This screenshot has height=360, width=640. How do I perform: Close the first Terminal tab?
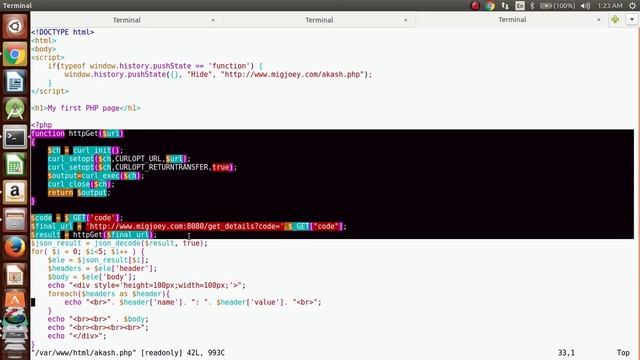(213, 20)
